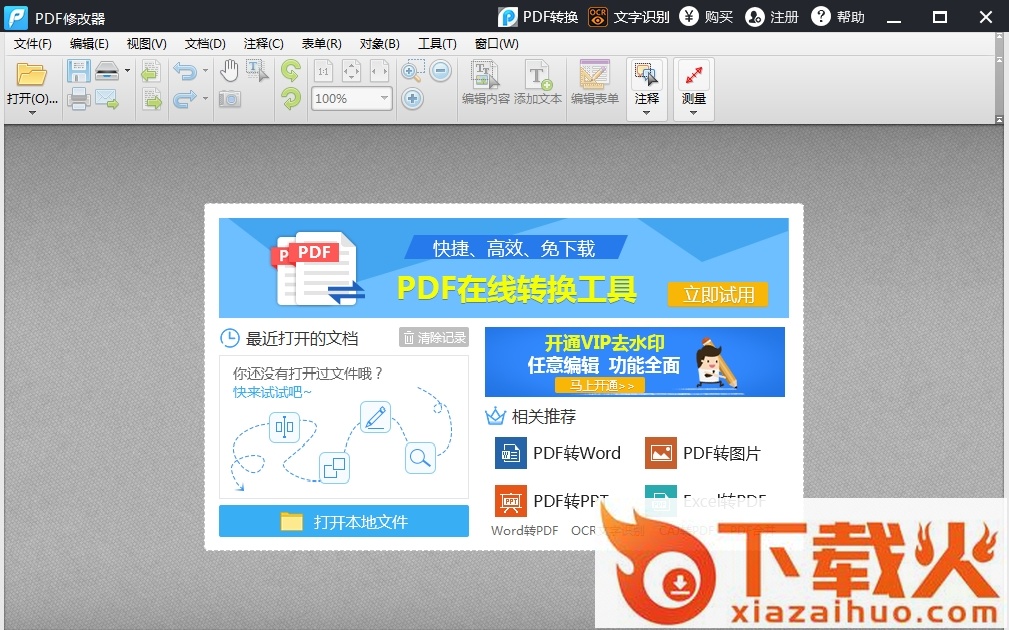This screenshot has width=1009, height=630.
Task: Click the save floppy disk icon
Action: 79,71
